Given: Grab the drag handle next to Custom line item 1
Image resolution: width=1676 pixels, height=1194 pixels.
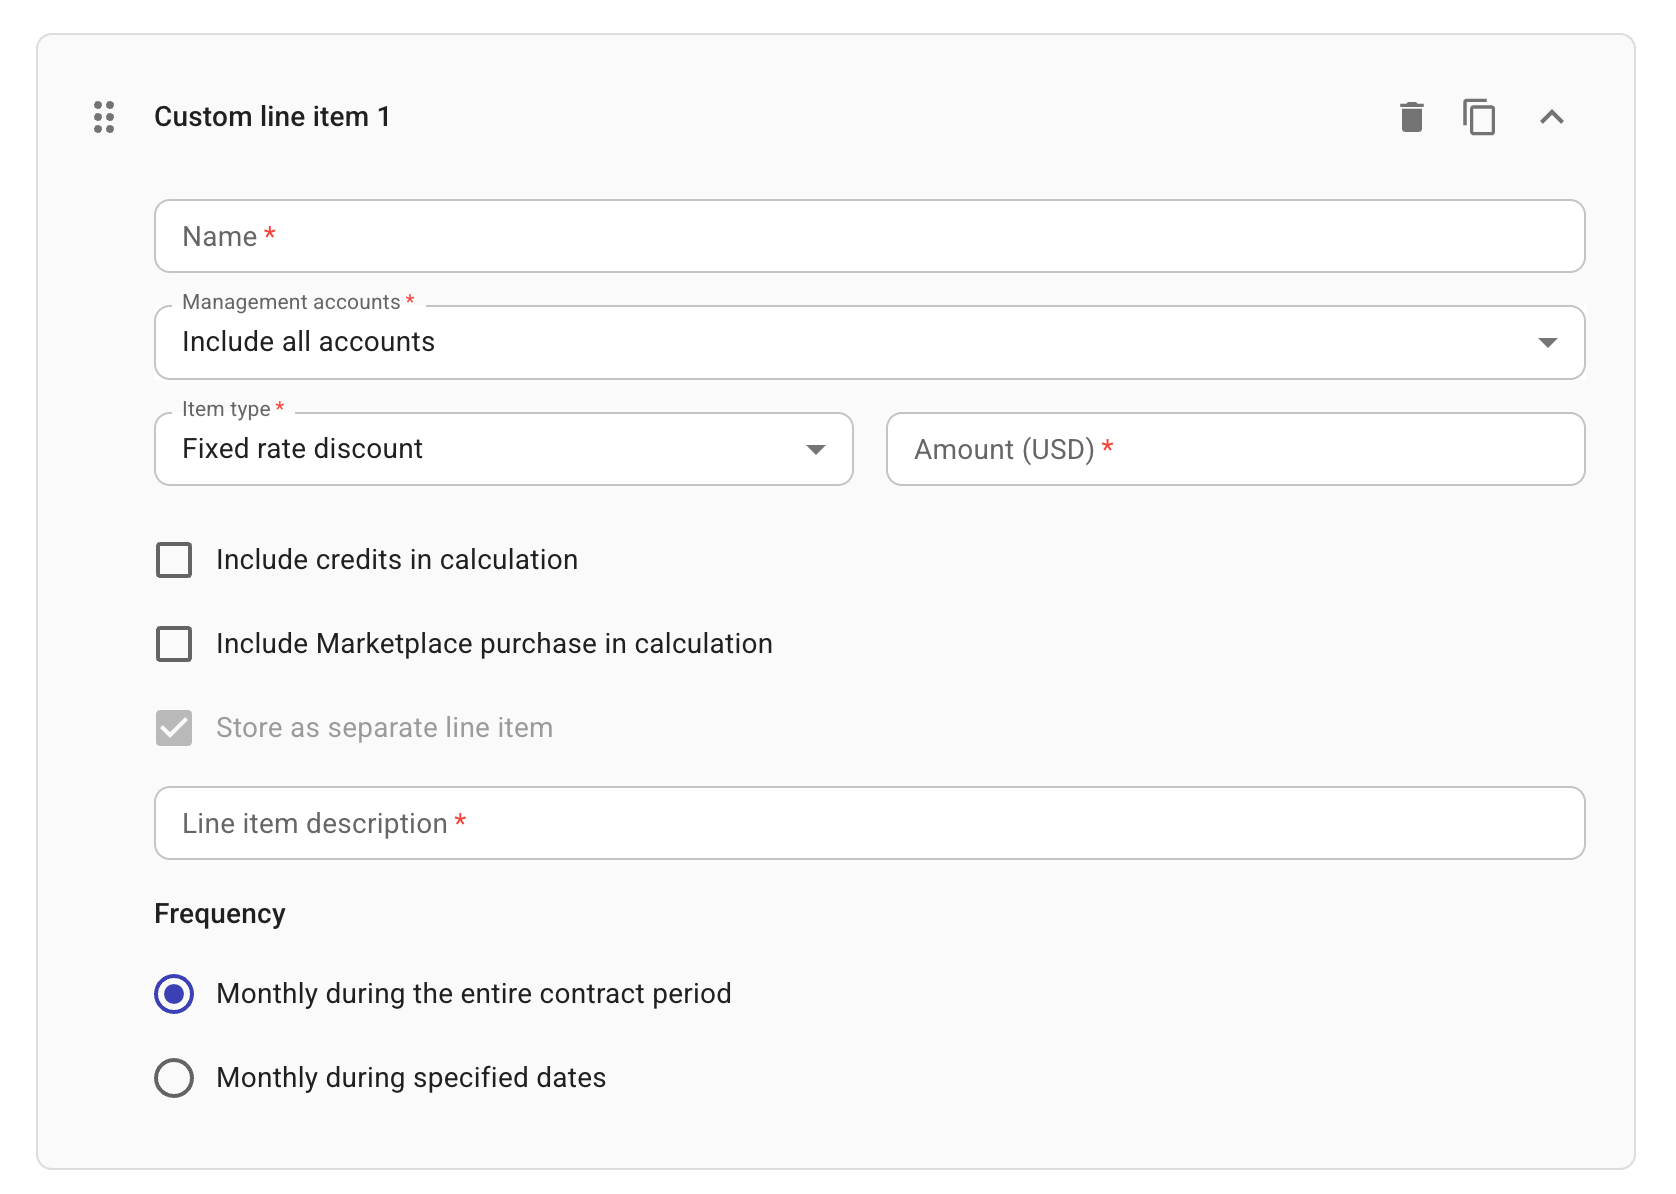Looking at the screenshot, I should tap(102, 117).
